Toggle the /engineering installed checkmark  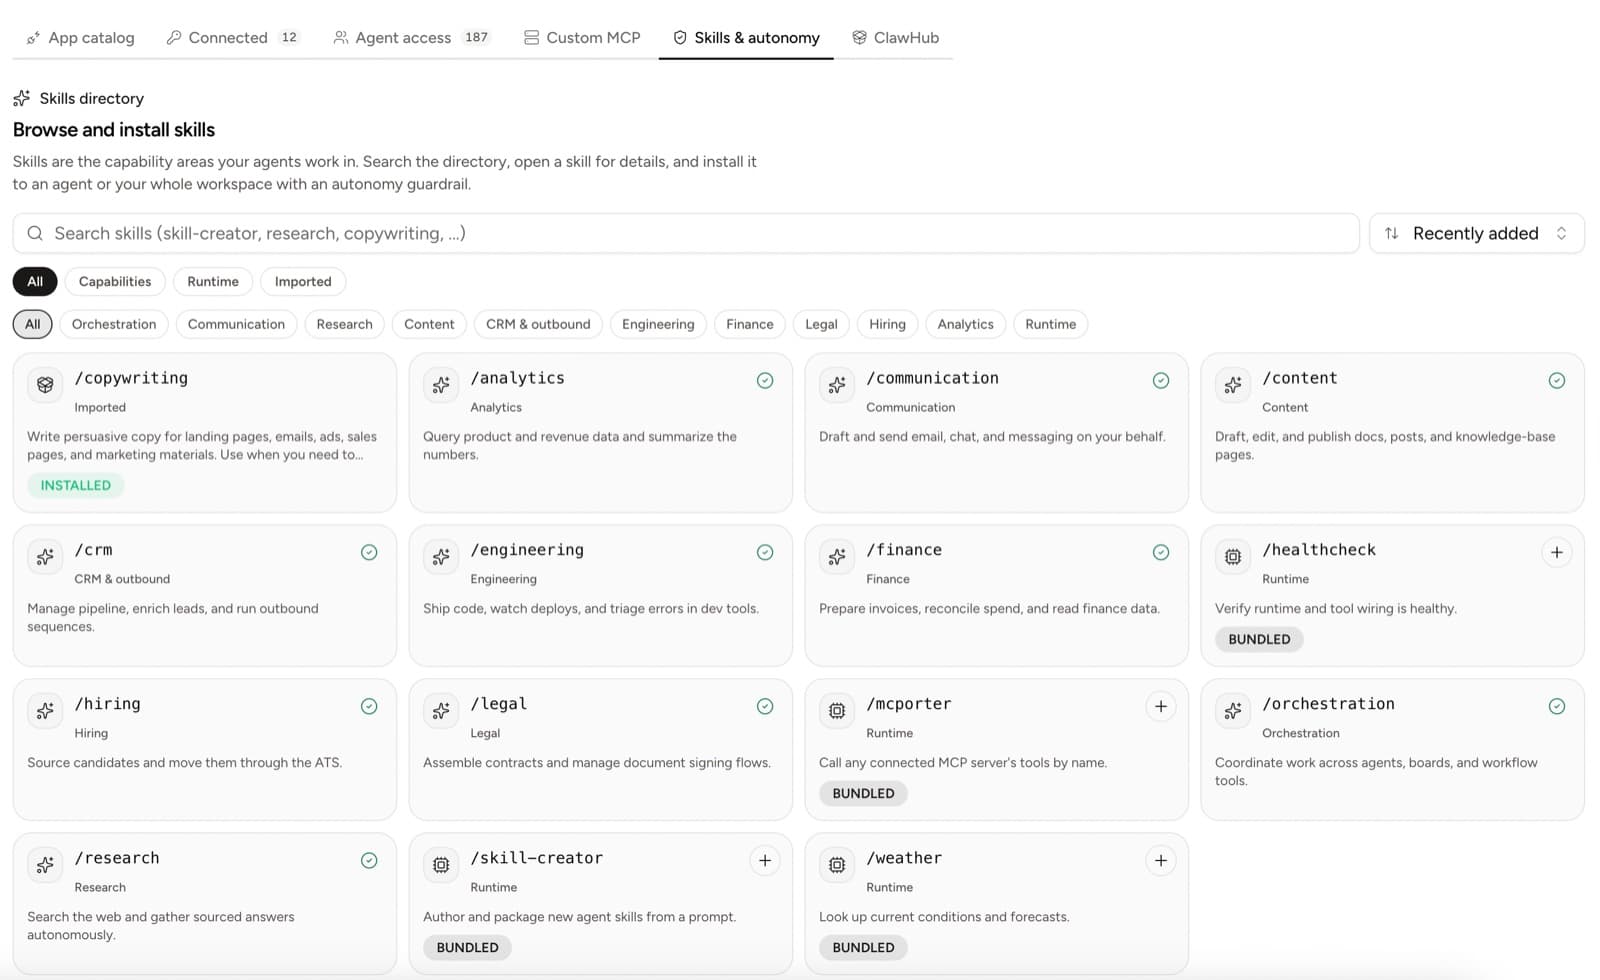pos(764,552)
